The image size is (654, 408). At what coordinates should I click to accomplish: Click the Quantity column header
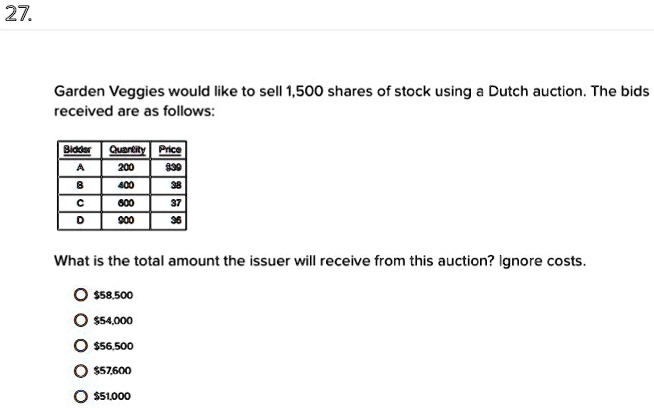coord(126,150)
